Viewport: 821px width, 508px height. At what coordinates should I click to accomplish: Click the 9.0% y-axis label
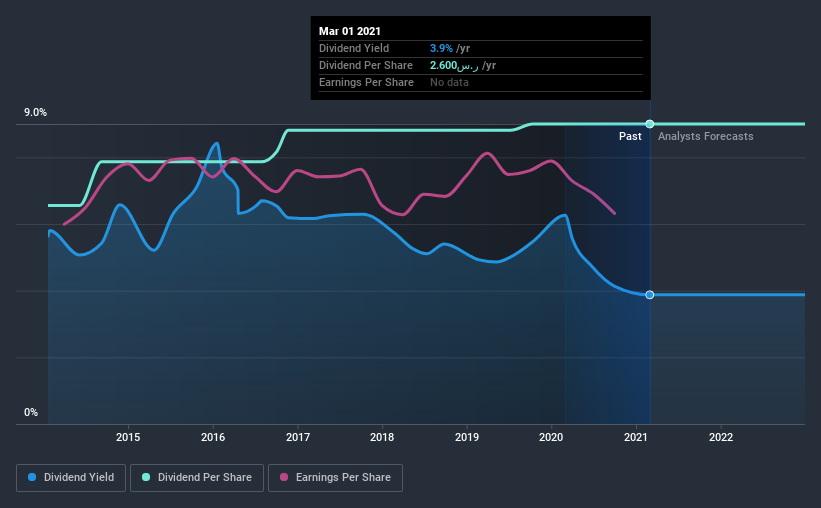coord(36,113)
